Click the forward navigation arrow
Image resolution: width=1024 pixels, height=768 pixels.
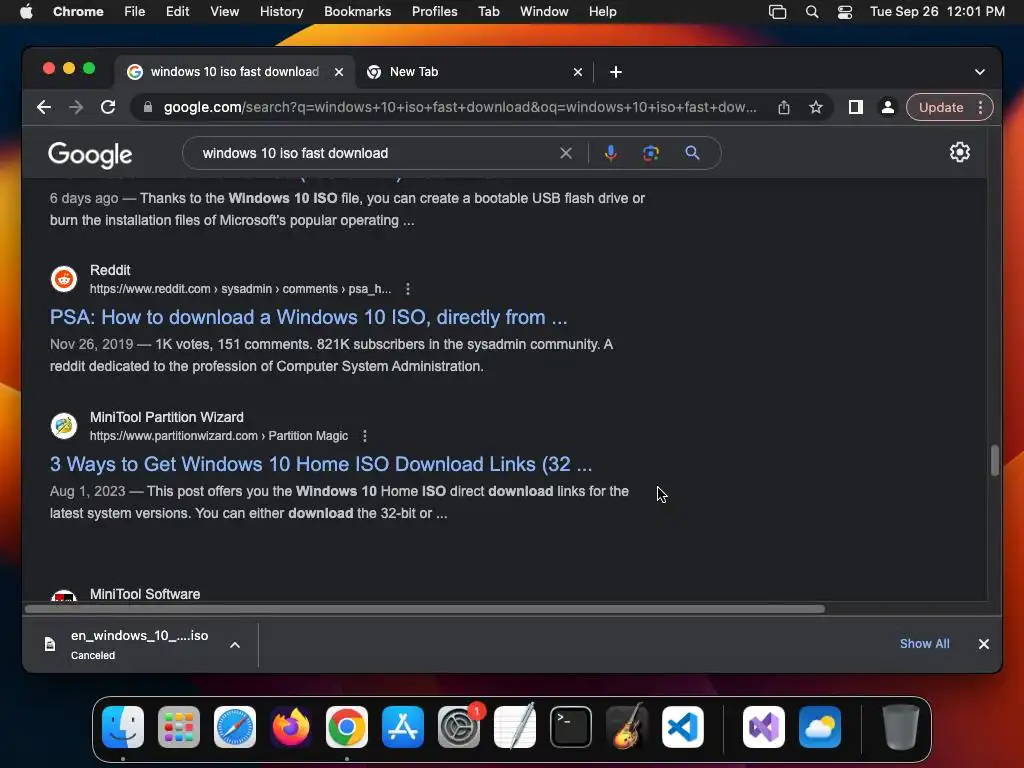click(x=76, y=107)
